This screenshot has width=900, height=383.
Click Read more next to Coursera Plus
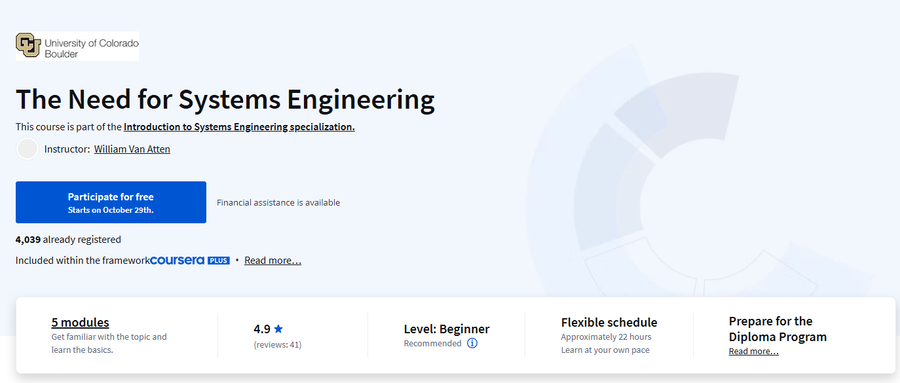(x=273, y=260)
